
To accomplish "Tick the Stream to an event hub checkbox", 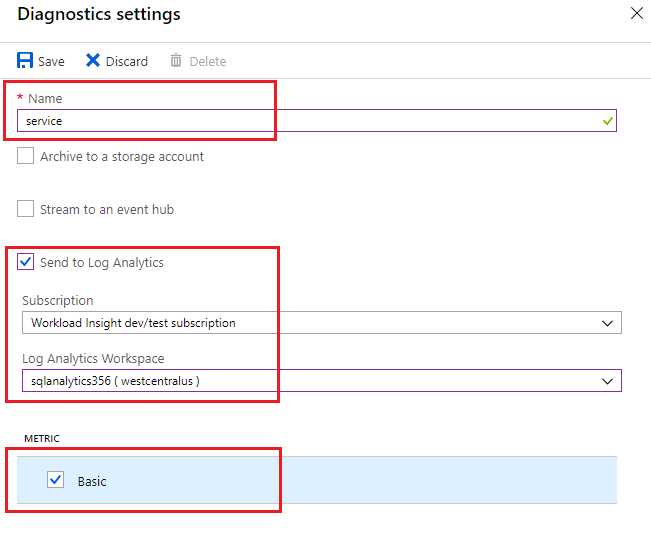I will [x=26, y=209].
